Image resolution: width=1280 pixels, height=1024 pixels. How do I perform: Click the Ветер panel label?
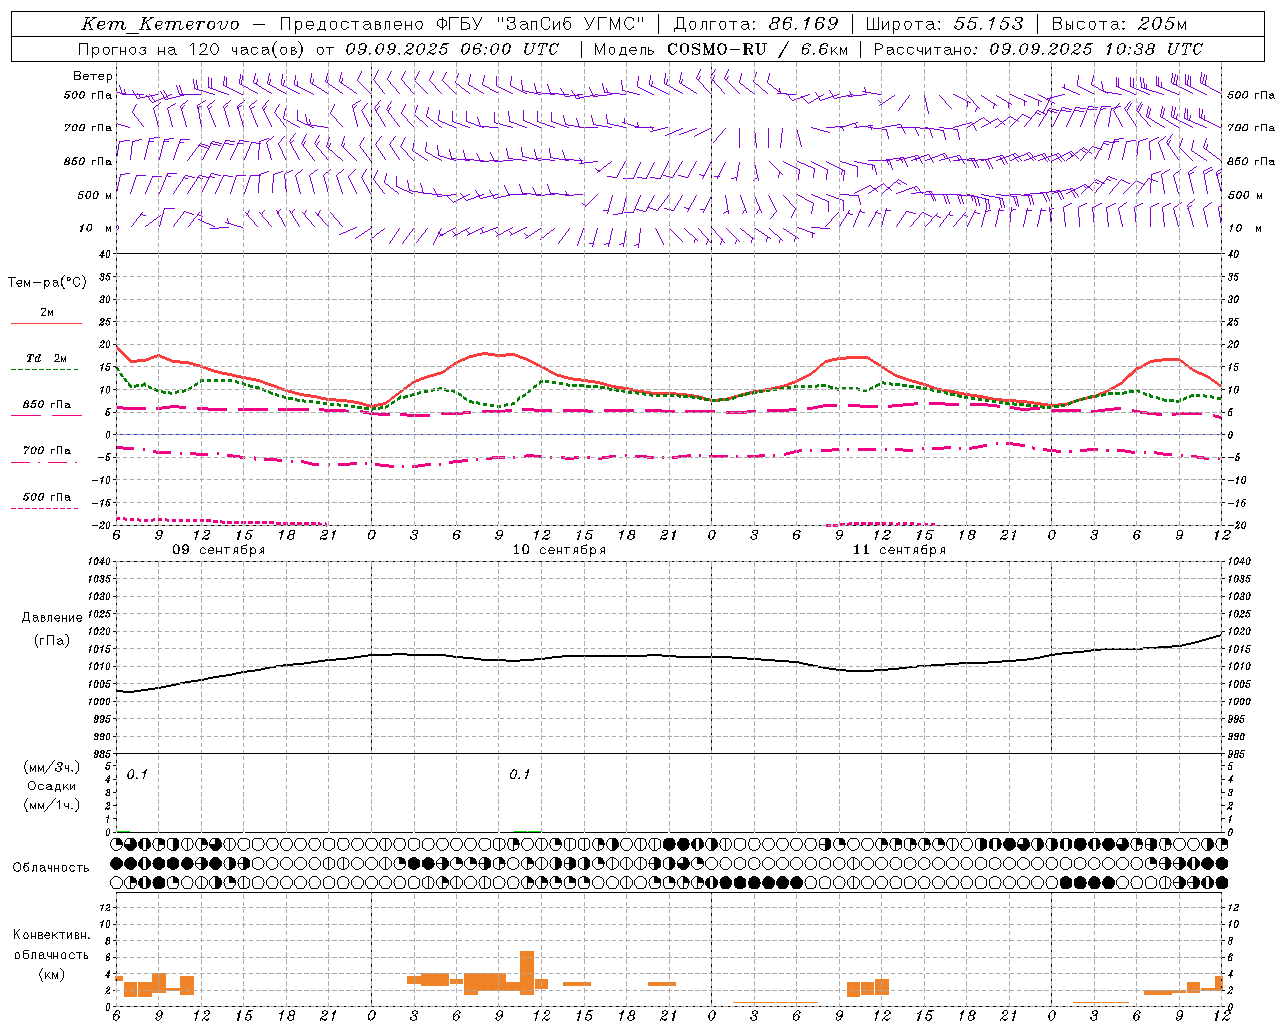pyautogui.click(x=92, y=76)
